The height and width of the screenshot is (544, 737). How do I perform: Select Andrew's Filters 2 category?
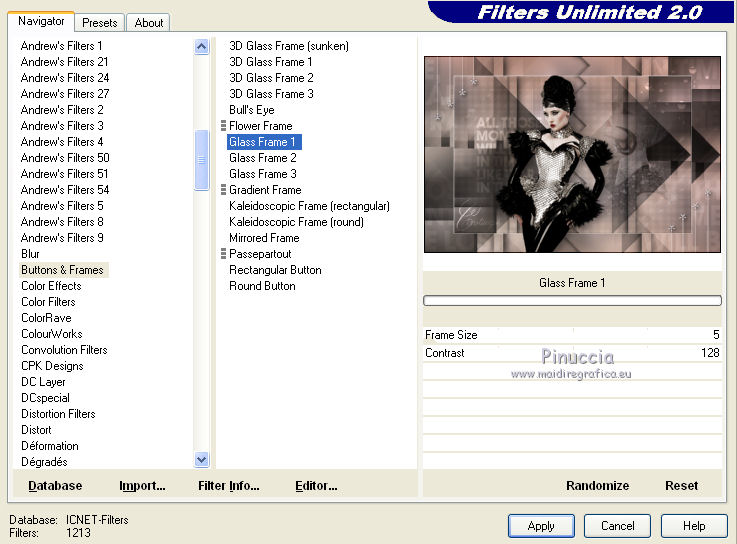pyautogui.click(x=62, y=110)
